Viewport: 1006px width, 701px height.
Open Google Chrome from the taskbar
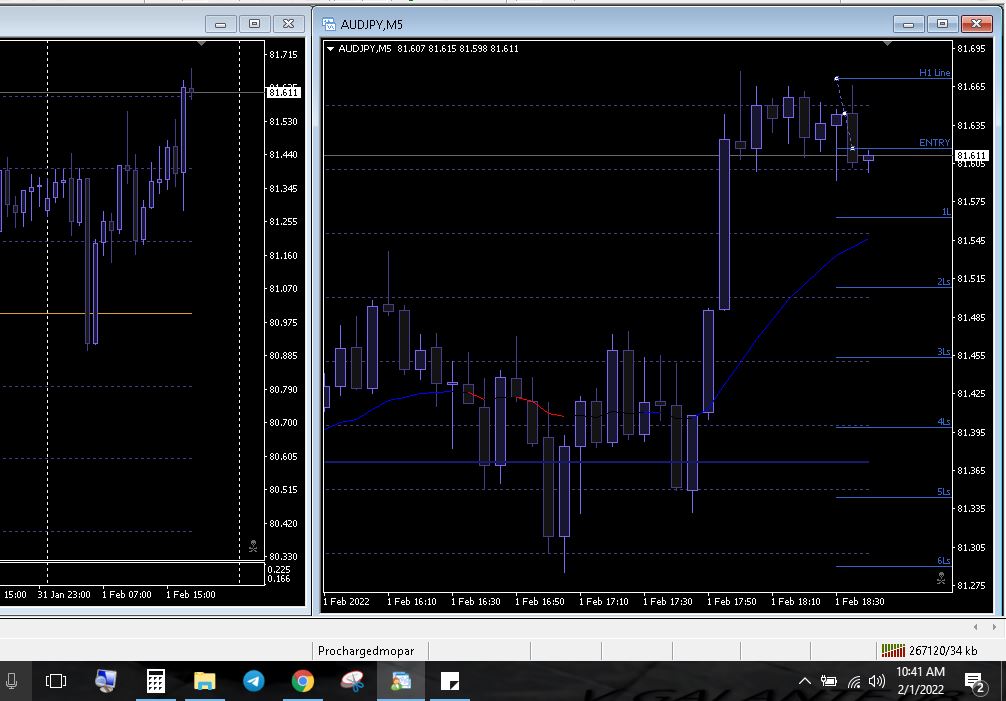click(302, 681)
